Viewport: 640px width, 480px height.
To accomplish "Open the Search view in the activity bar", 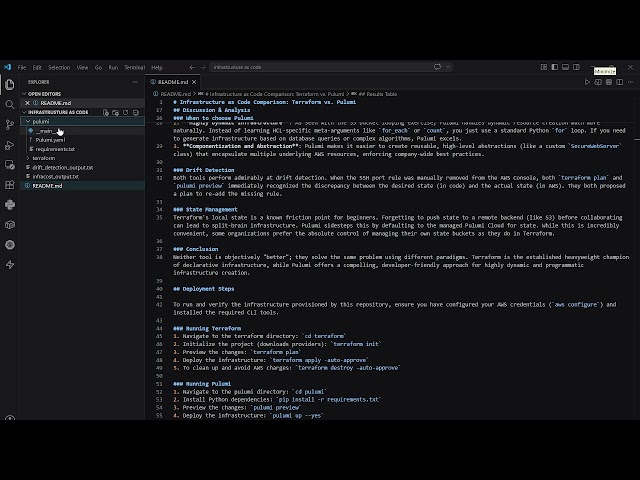I will point(10,104).
